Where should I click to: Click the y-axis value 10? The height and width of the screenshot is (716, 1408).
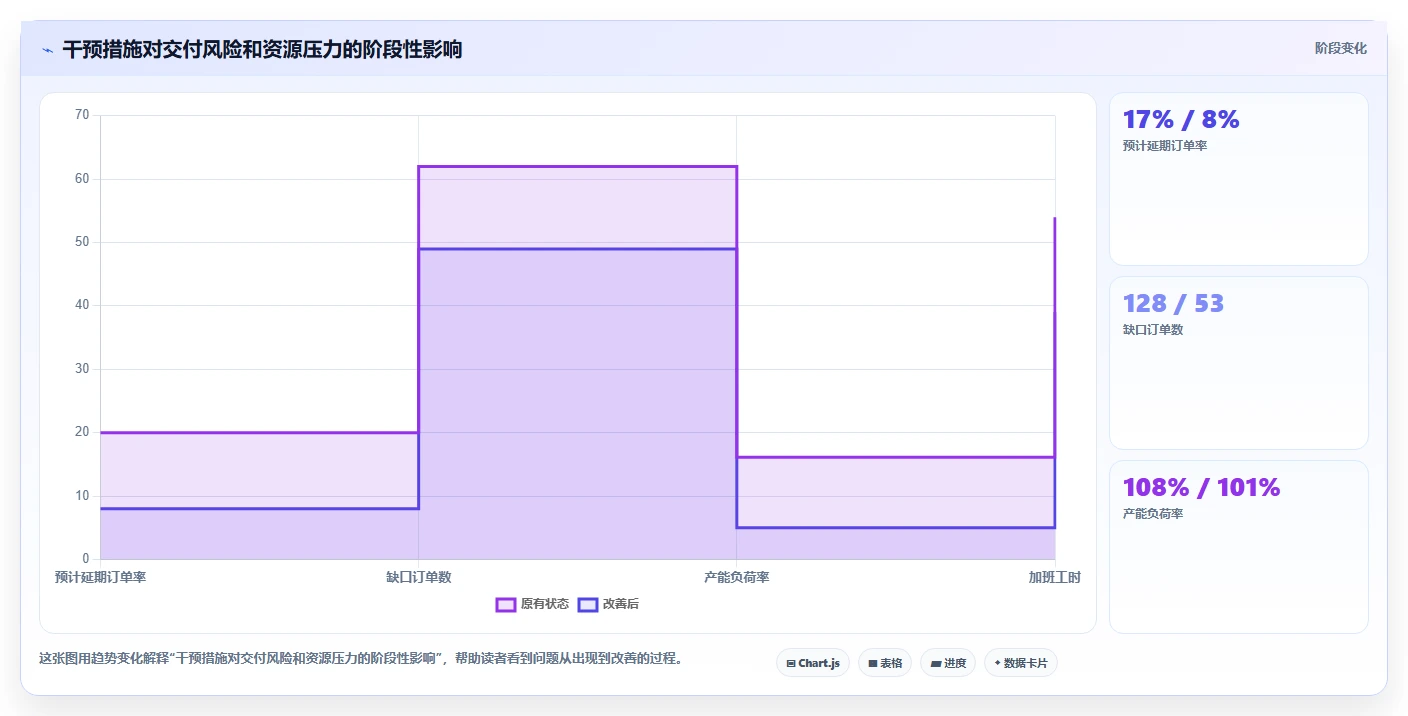coord(82,496)
